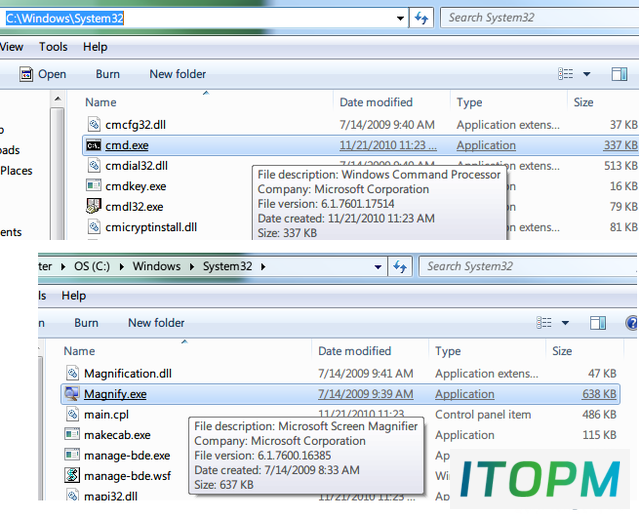The width and height of the screenshot is (640, 519).
Task: Select makecab.exe file name
Action: pos(117,435)
